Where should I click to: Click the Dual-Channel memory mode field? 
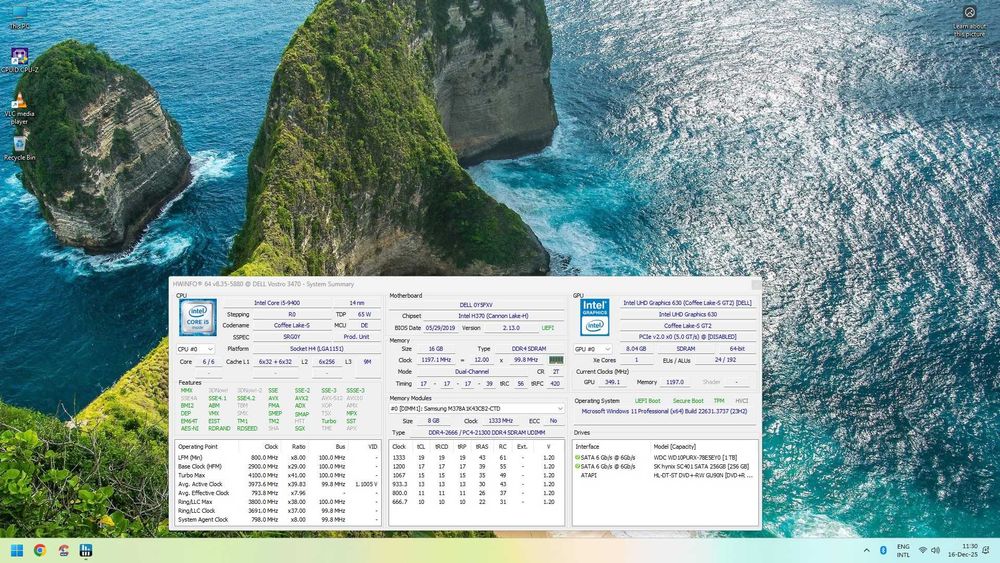472,372
